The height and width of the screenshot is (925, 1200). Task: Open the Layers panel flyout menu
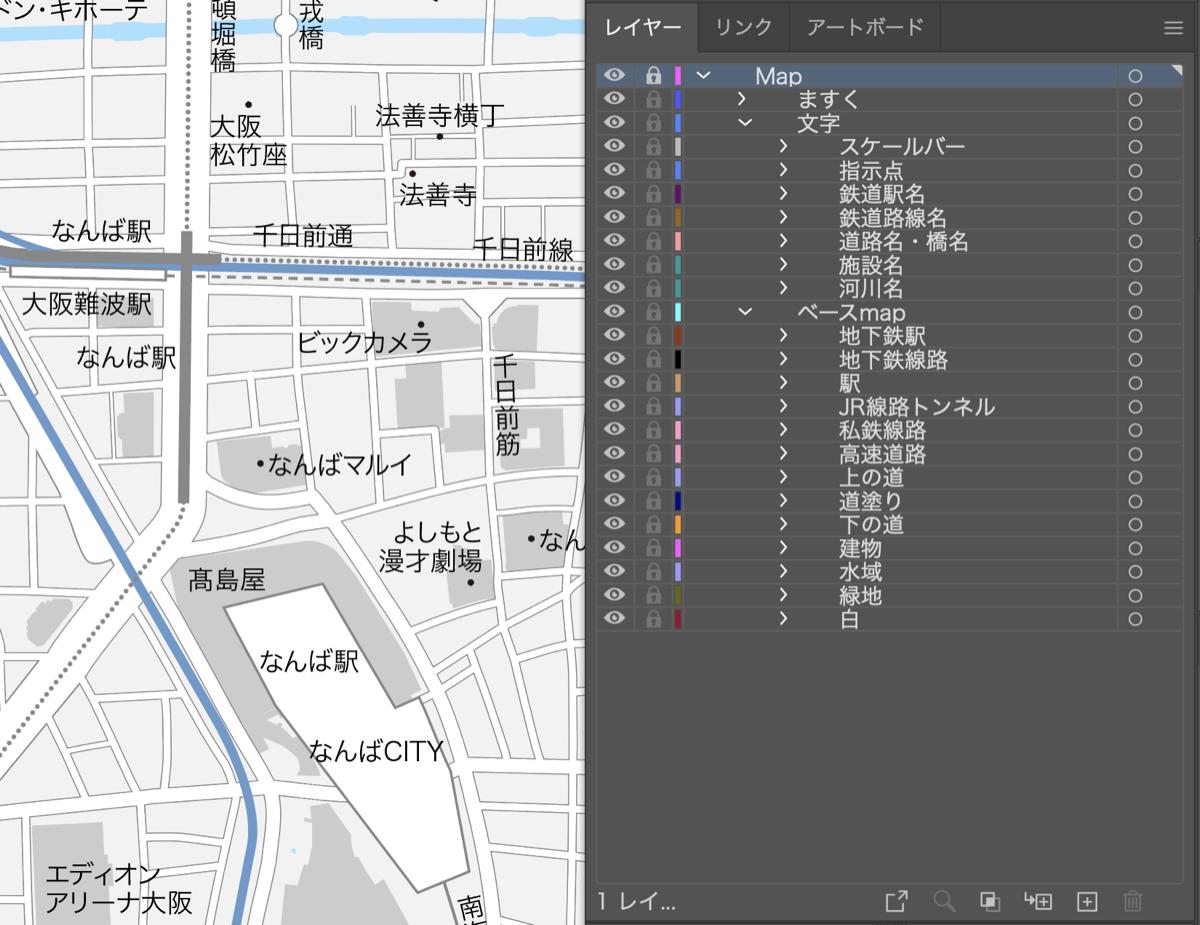[1172, 28]
